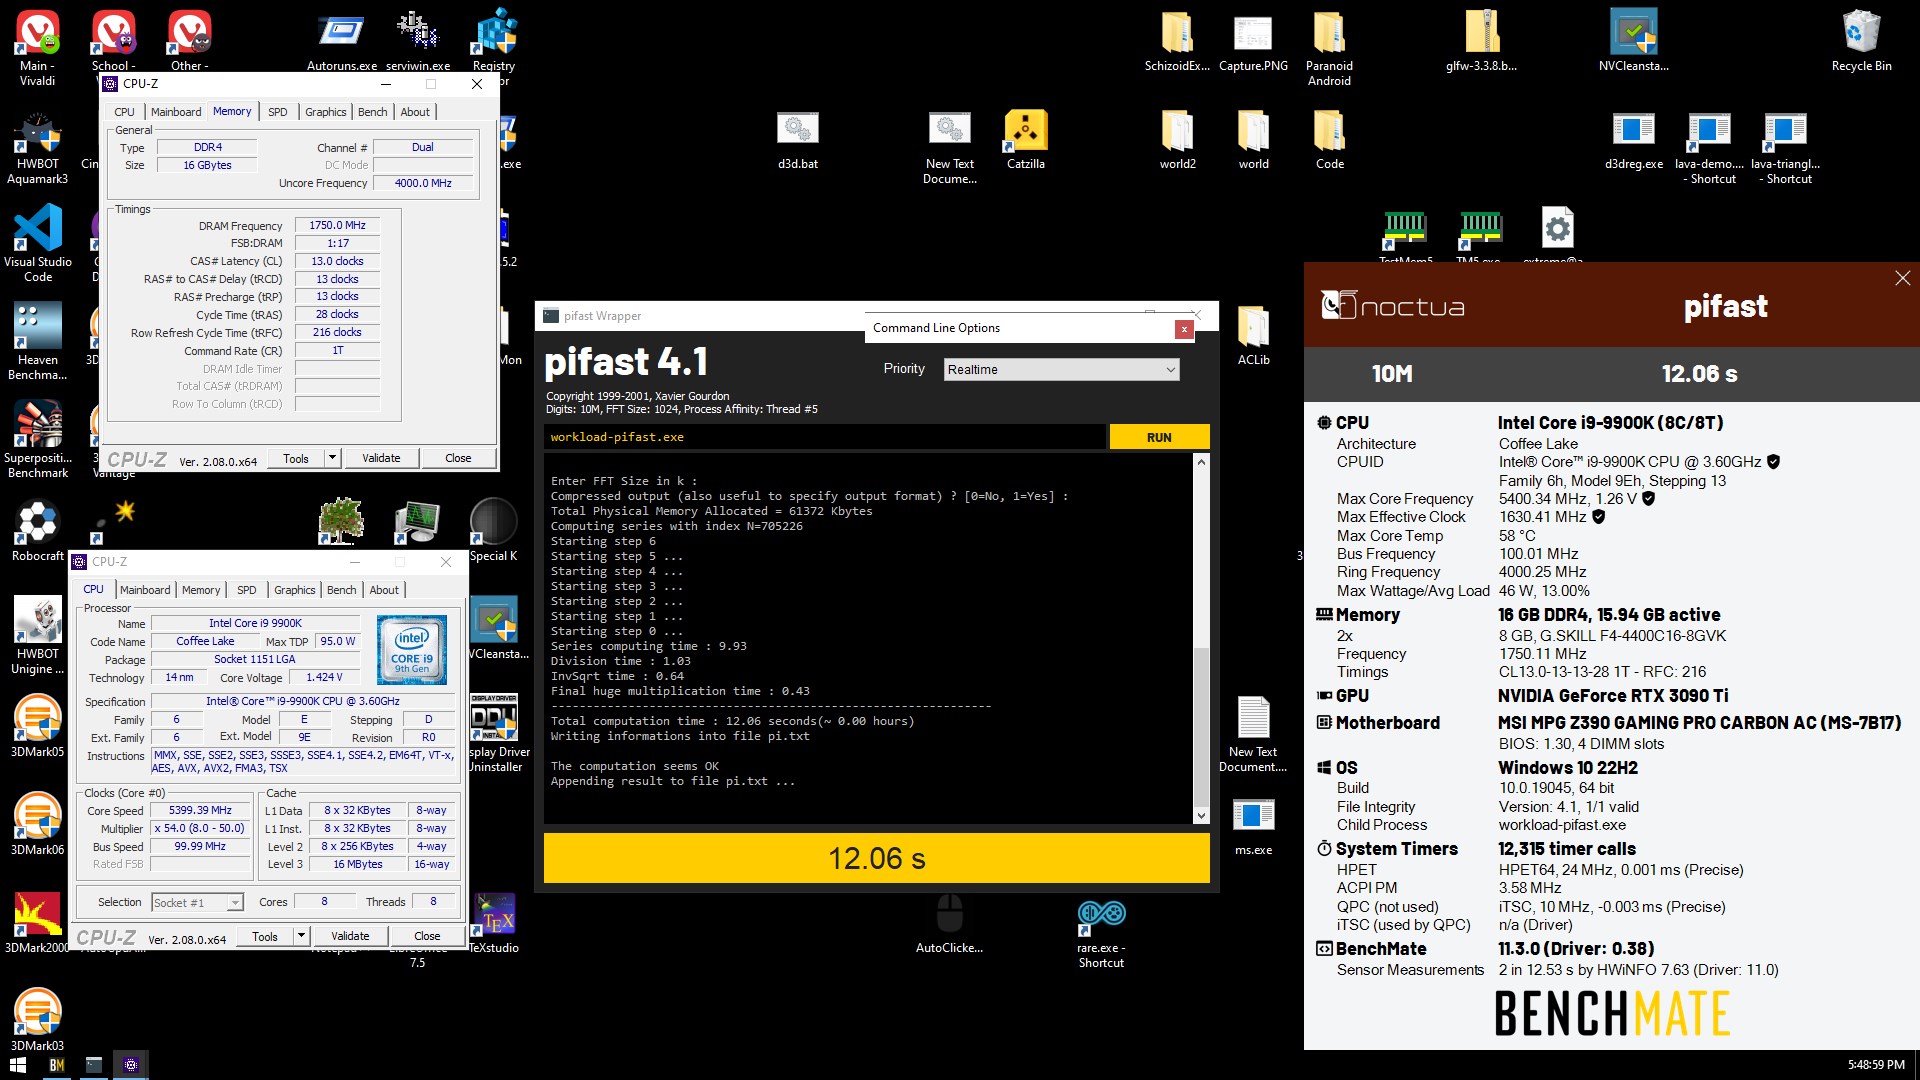The width and height of the screenshot is (1920, 1080).
Task: Open serviwin.exe desktop icon
Action: 418,40
